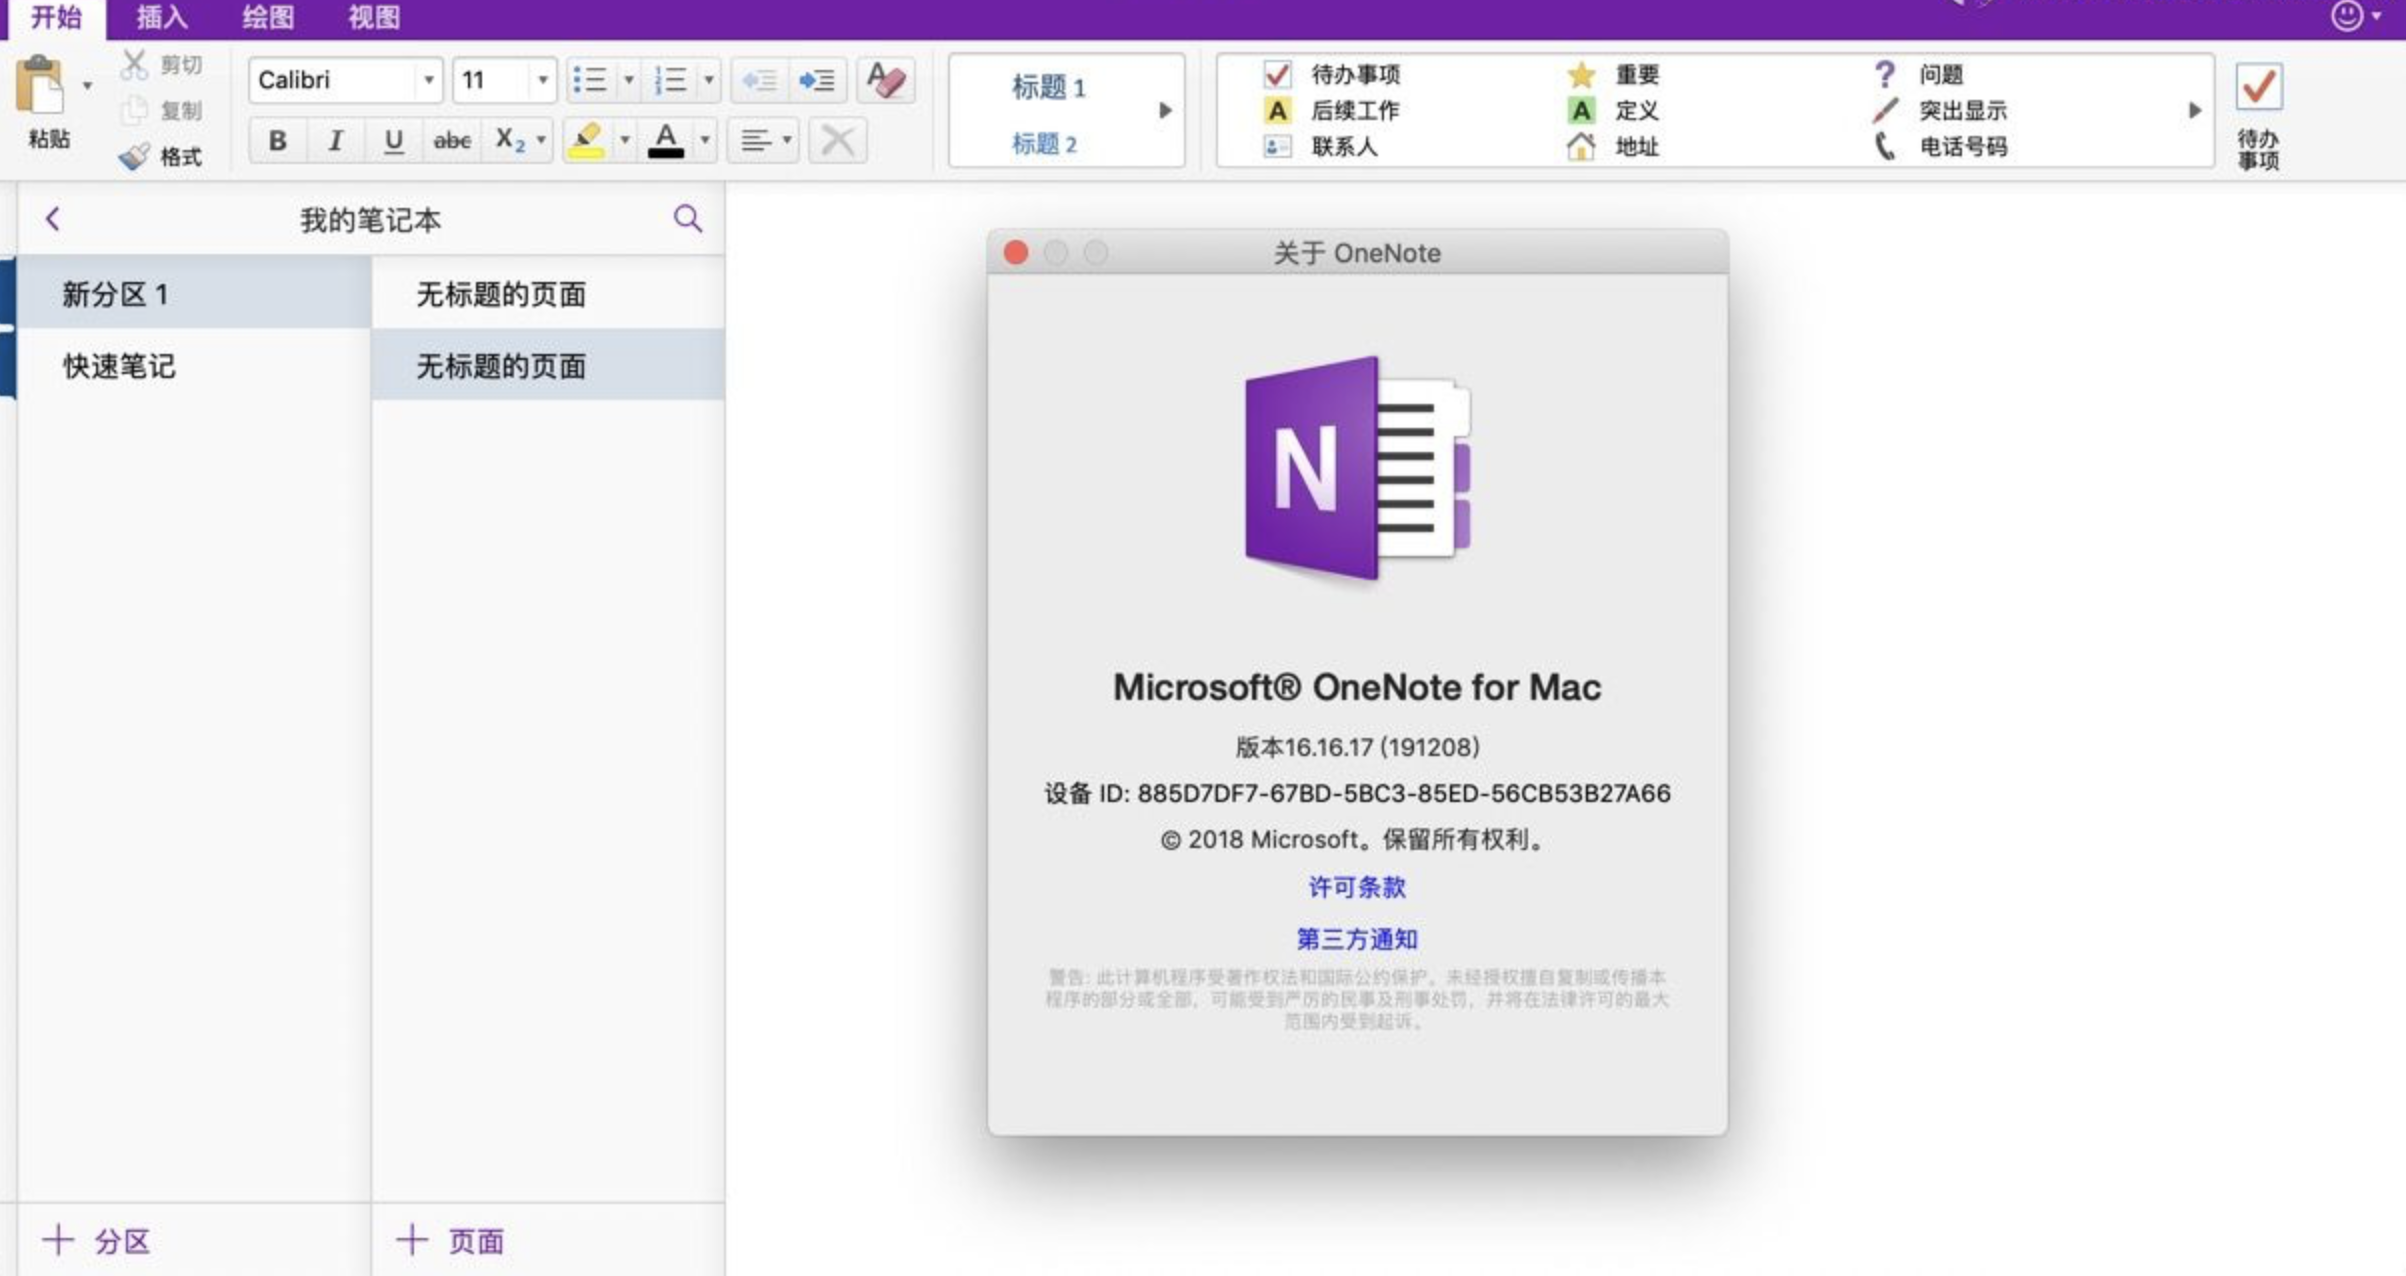Apply the 标题 1 style
Viewport: 2406px width, 1276px height.
(x=1048, y=87)
